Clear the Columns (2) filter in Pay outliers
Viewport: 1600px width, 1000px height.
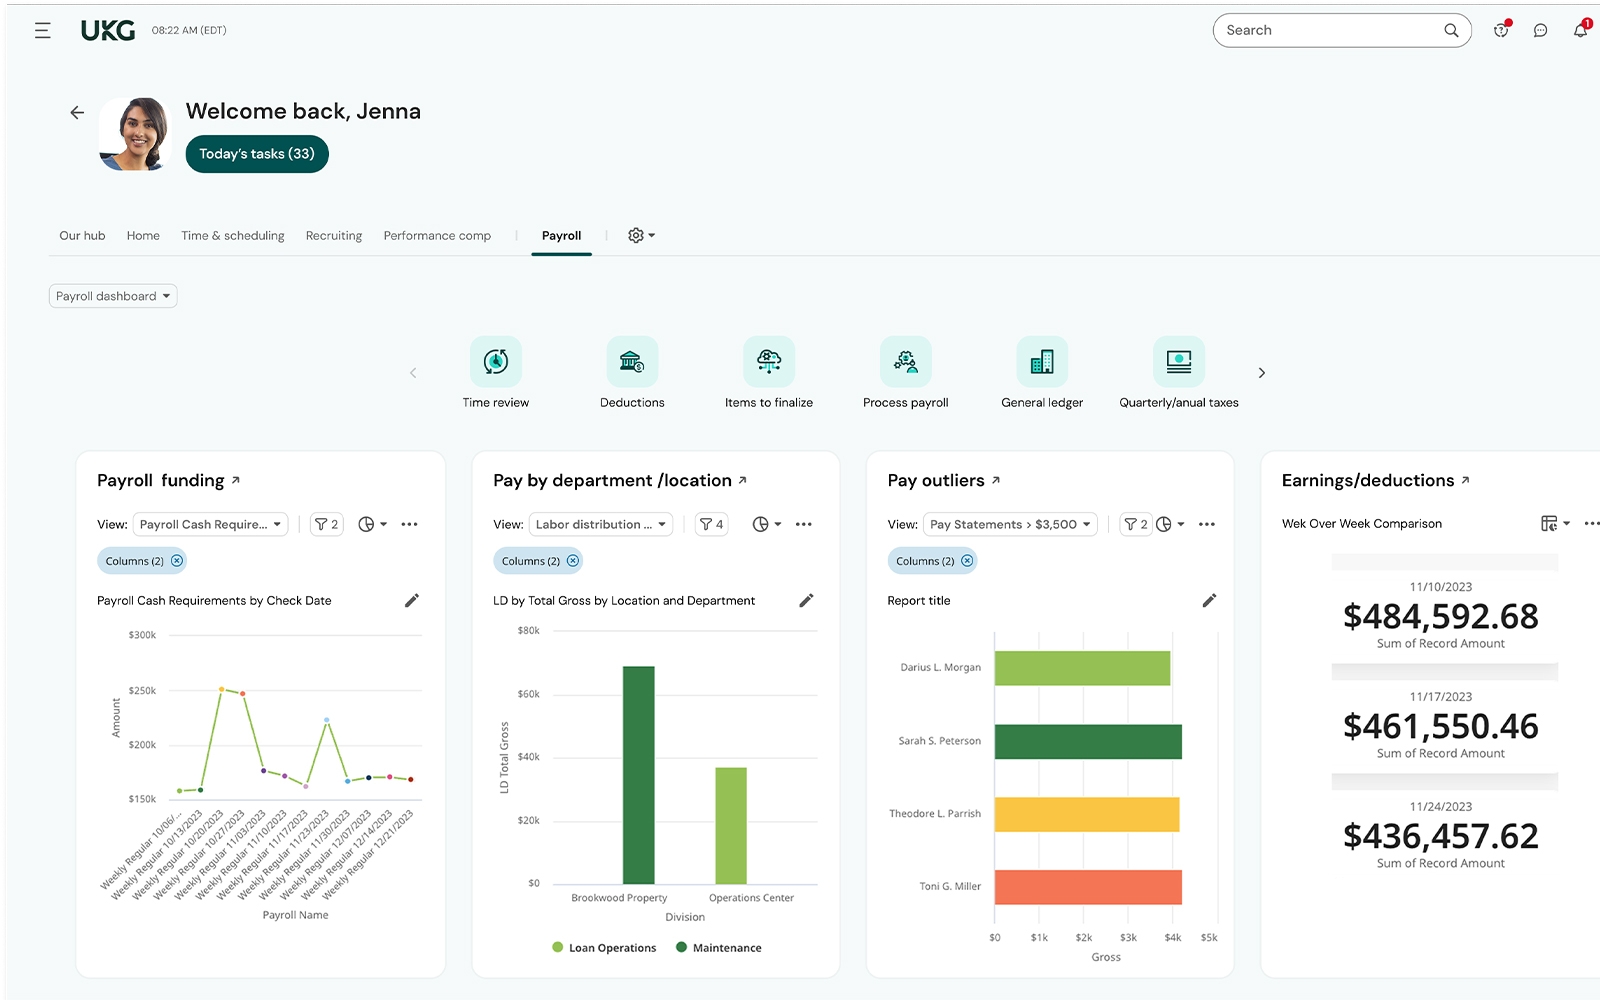coord(967,561)
